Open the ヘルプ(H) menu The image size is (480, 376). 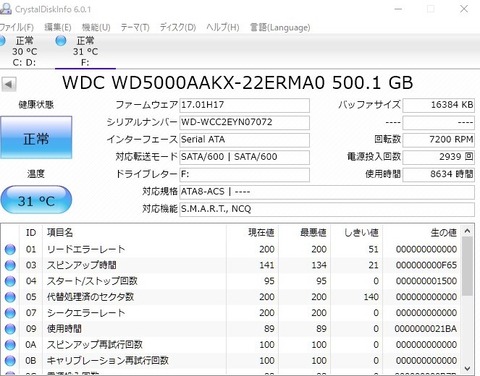click(x=223, y=27)
